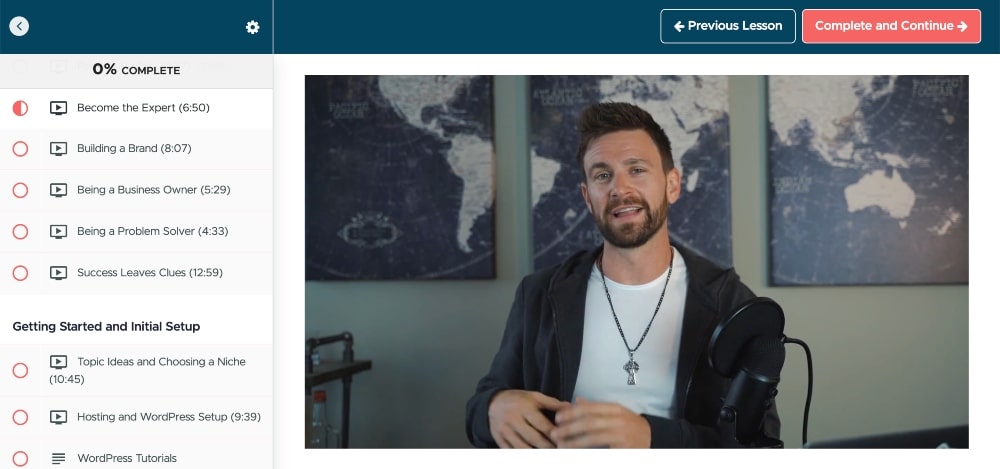Click the lesson video to play
The image size is (1000, 469).
pos(636,262)
